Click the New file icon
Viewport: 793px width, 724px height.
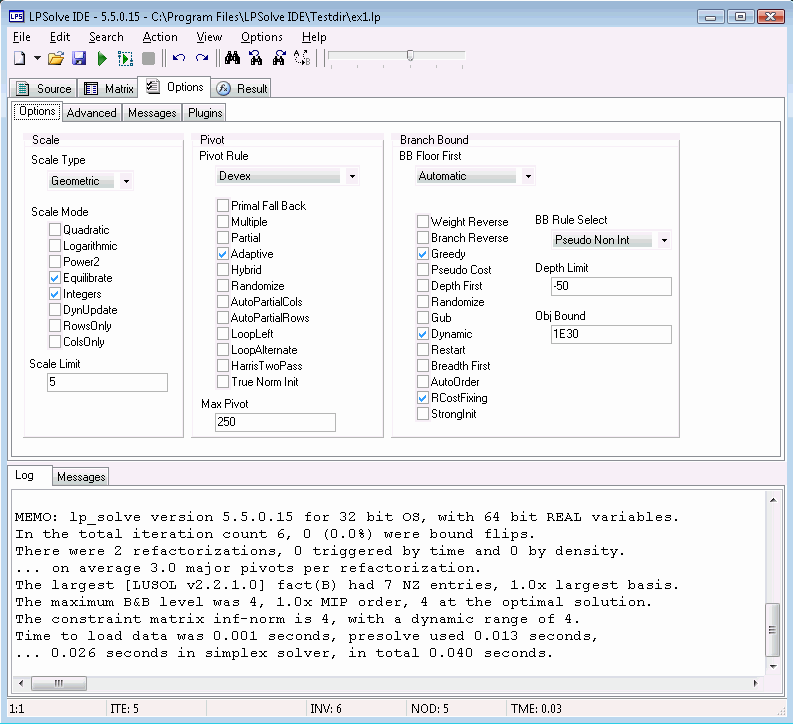click(x=18, y=59)
